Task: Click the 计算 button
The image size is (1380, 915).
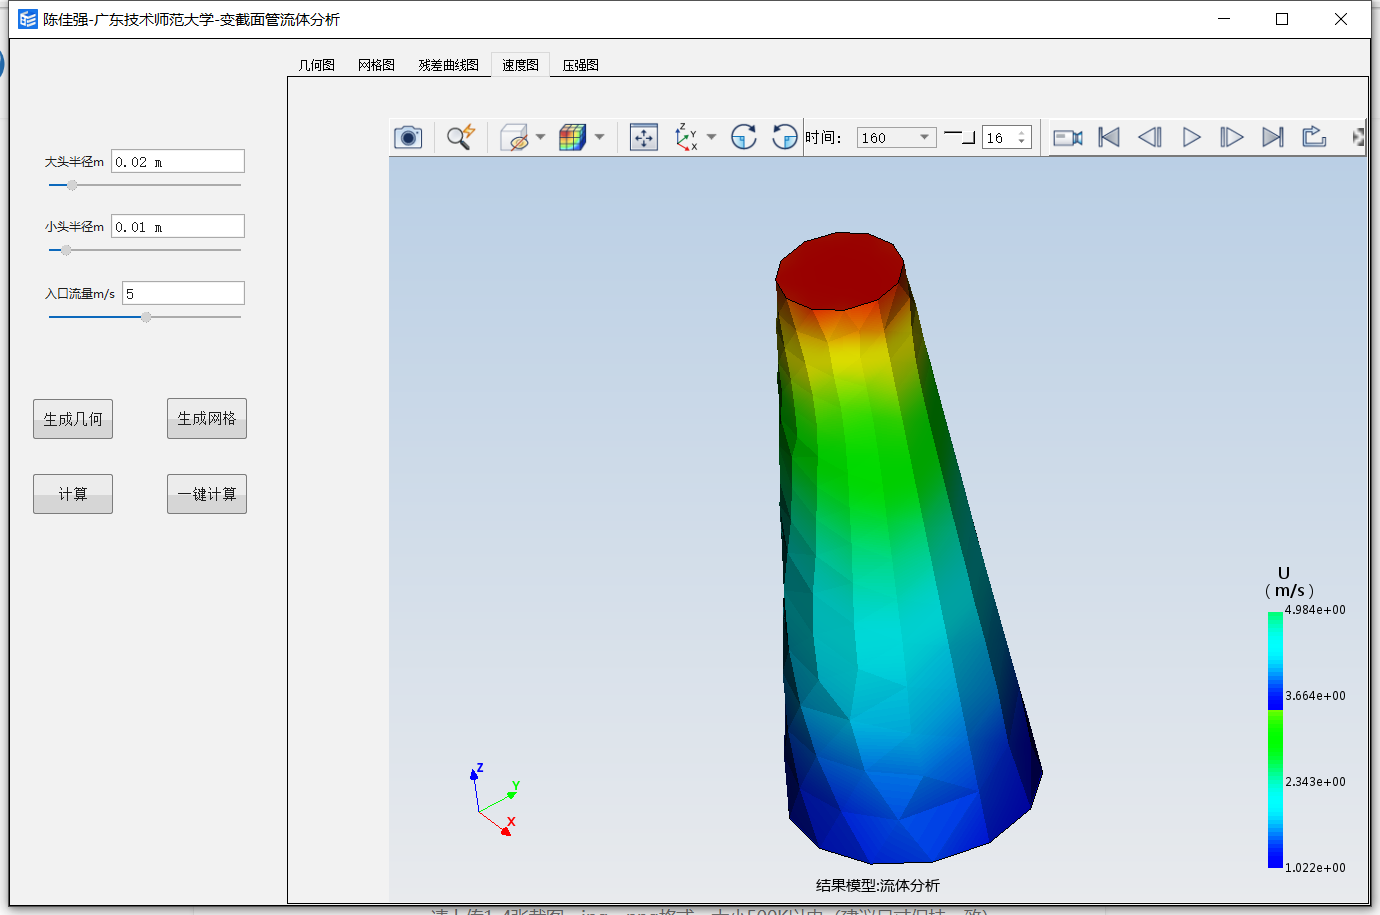Action: 73,494
